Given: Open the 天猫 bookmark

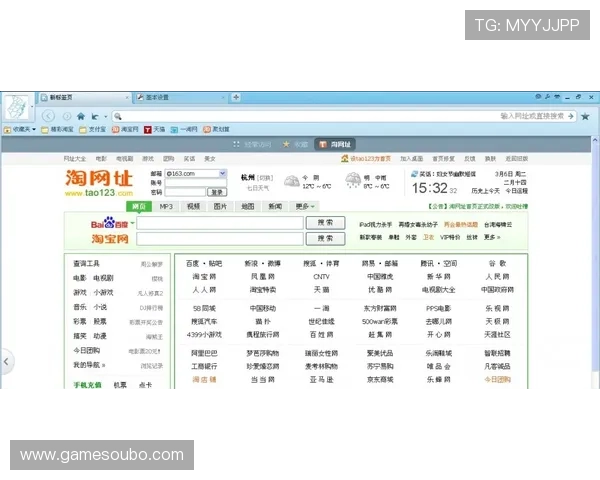Looking at the screenshot, I should (x=154, y=129).
